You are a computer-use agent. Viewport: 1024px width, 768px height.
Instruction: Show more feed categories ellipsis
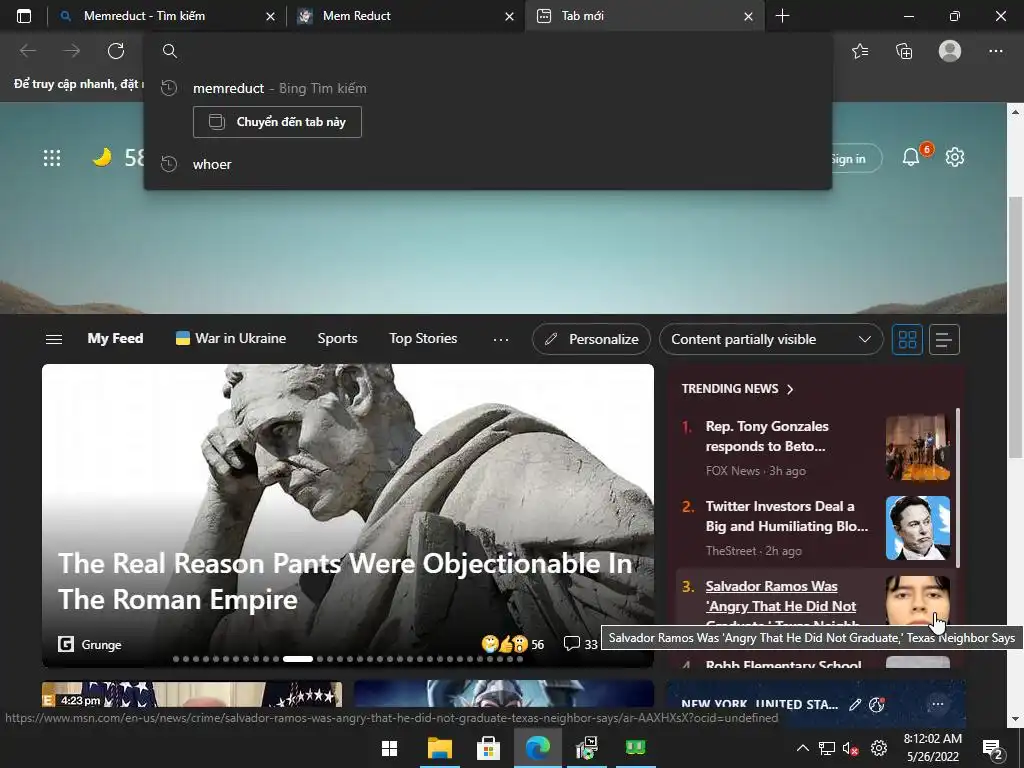point(501,340)
